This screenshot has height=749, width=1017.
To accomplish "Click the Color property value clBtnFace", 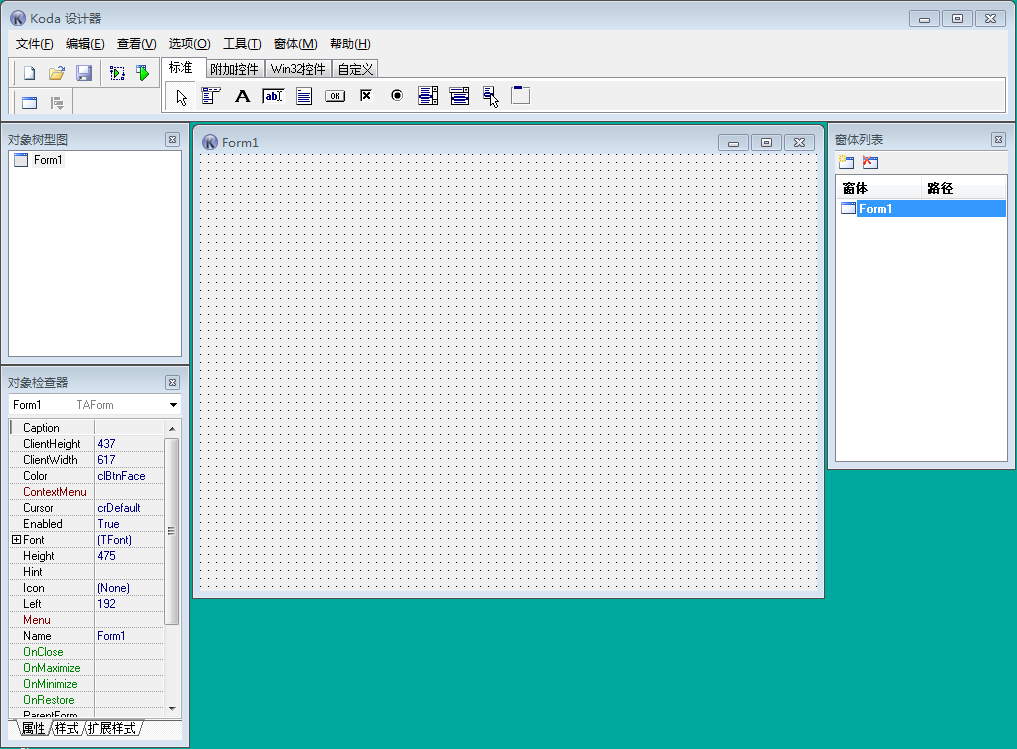I will click(x=128, y=476).
